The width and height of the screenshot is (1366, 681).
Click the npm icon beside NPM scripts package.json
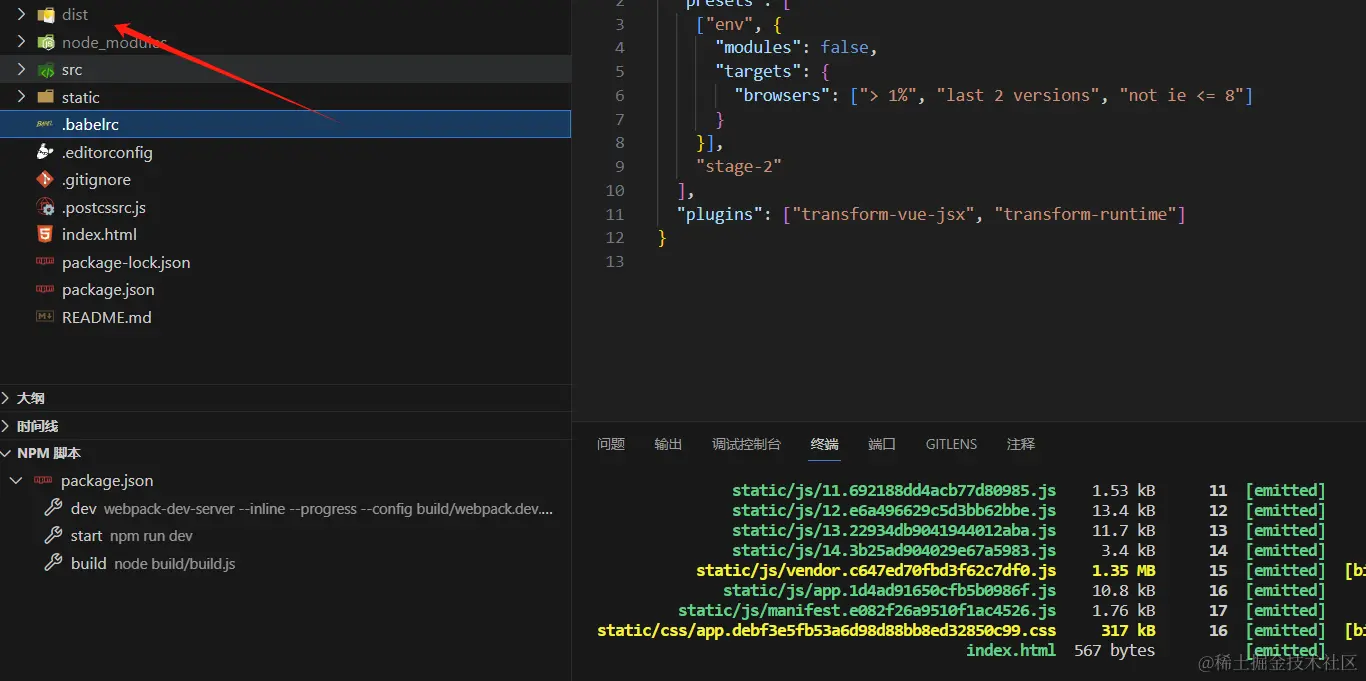click(x=43, y=481)
